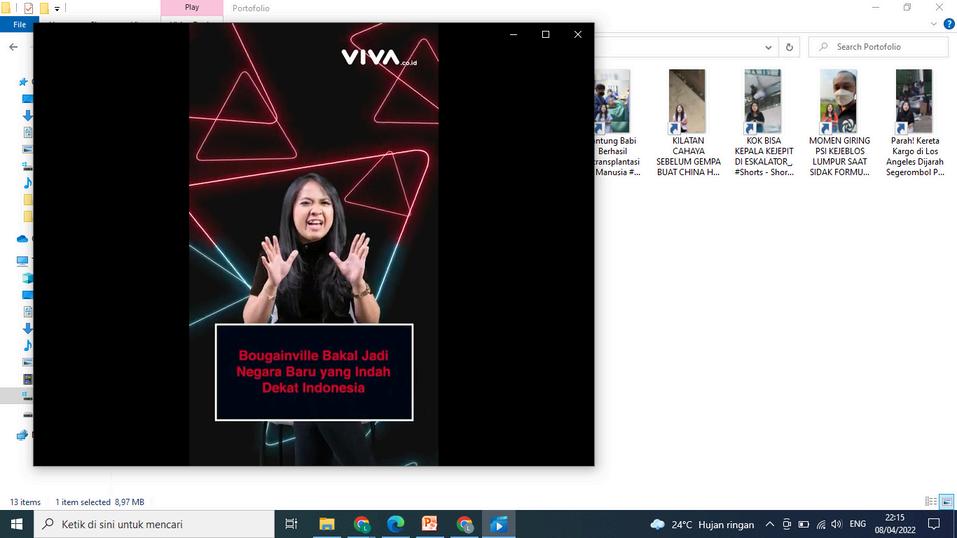Open the address bar history dropdown
The image size is (957, 538).
click(x=768, y=47)
